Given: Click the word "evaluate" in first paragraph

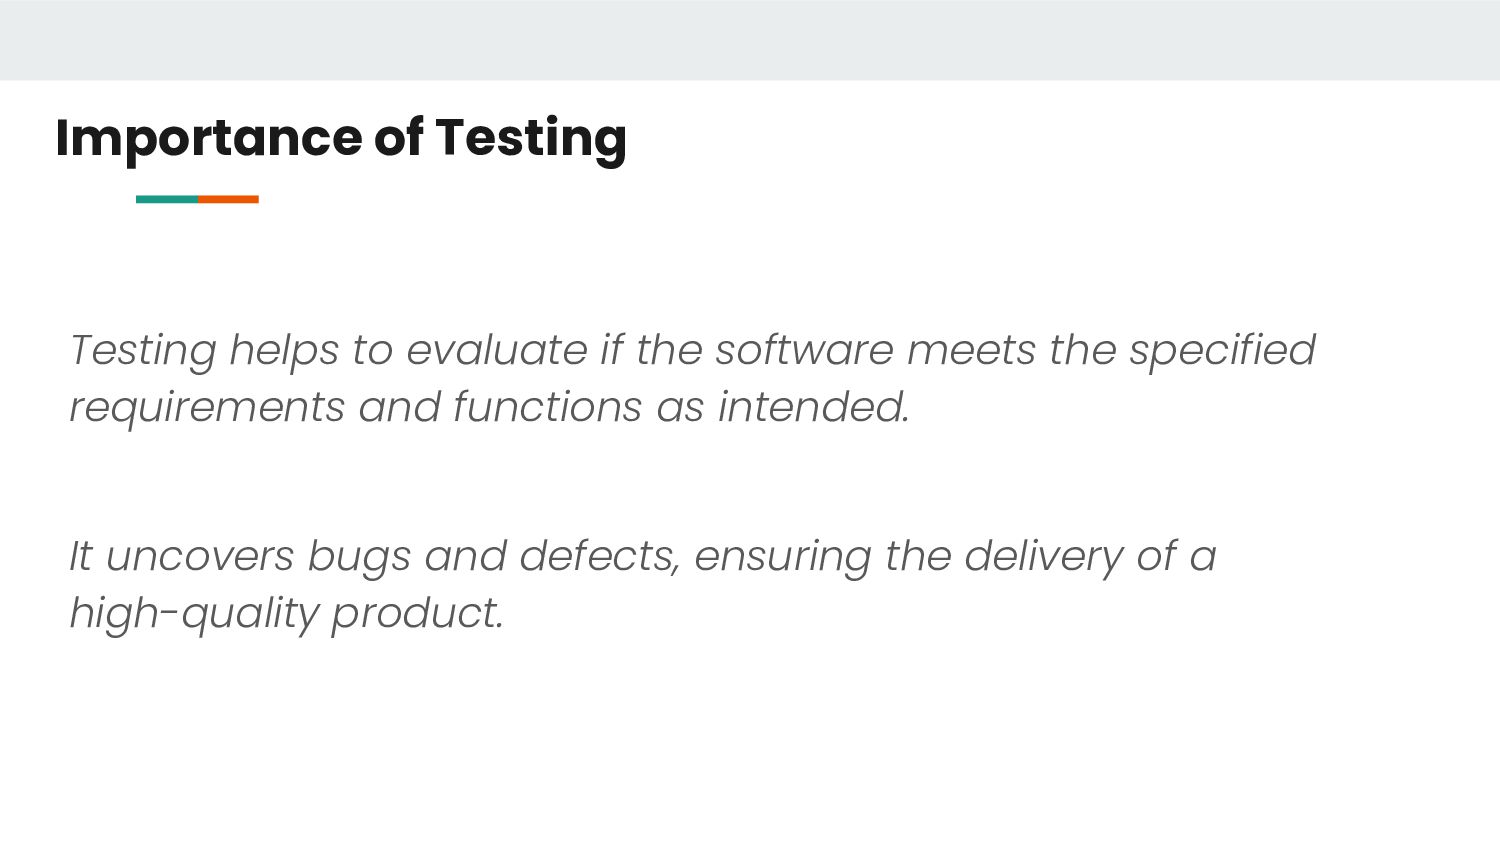Looking at the screenshot, I should coord(496,350).
